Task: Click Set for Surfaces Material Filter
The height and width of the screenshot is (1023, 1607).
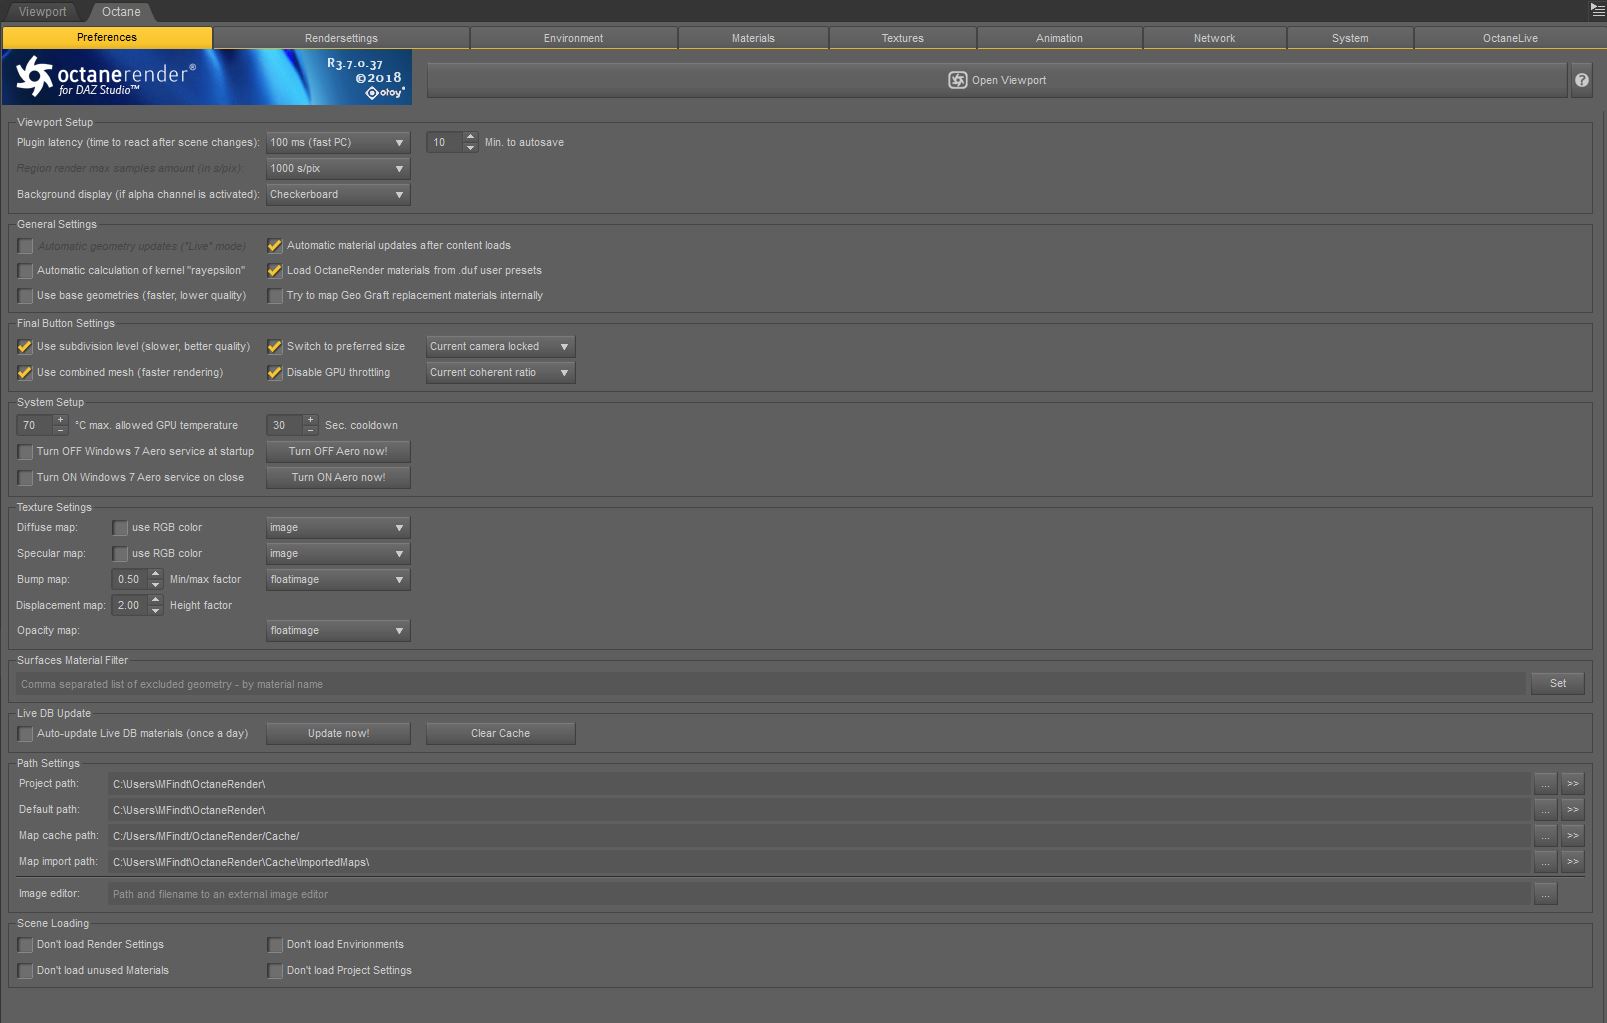Action: click(1558, 684)
